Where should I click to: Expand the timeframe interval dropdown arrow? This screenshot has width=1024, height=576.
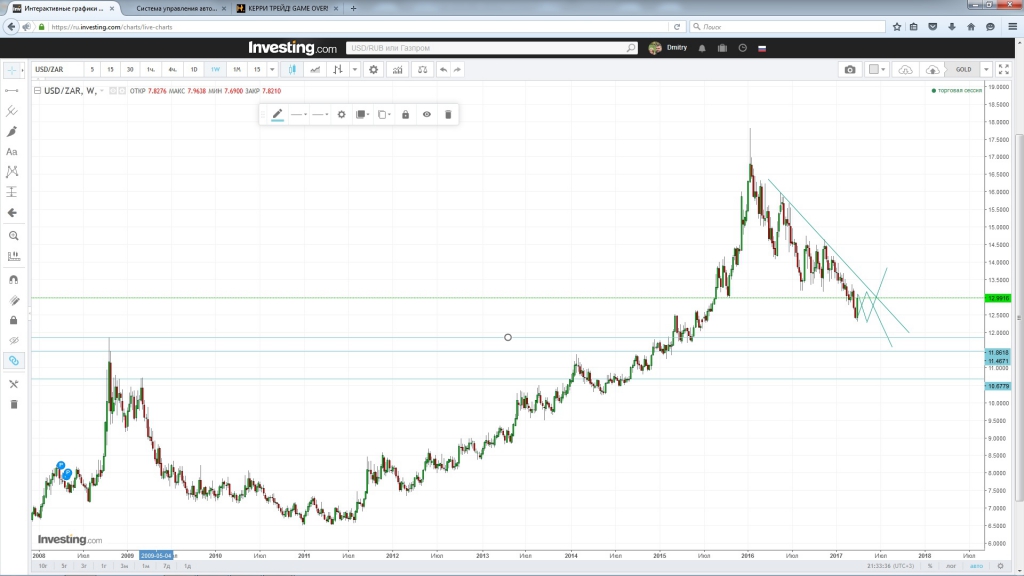(x=272, y=70)
